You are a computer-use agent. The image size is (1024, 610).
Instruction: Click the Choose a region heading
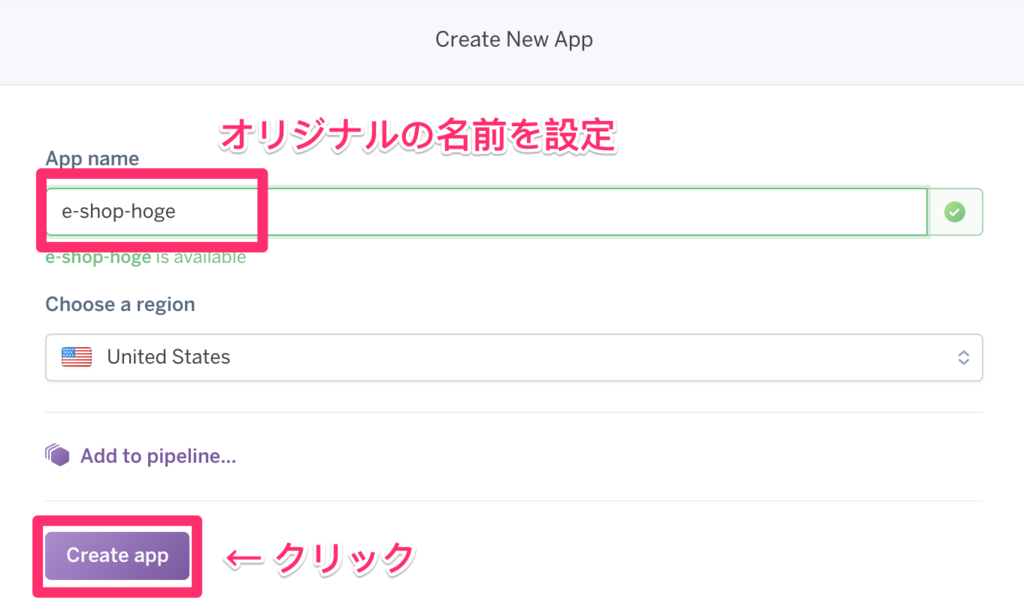120,304
